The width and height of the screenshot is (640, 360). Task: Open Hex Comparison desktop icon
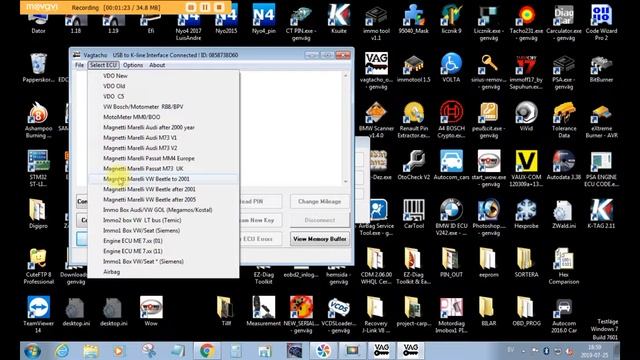564,266
